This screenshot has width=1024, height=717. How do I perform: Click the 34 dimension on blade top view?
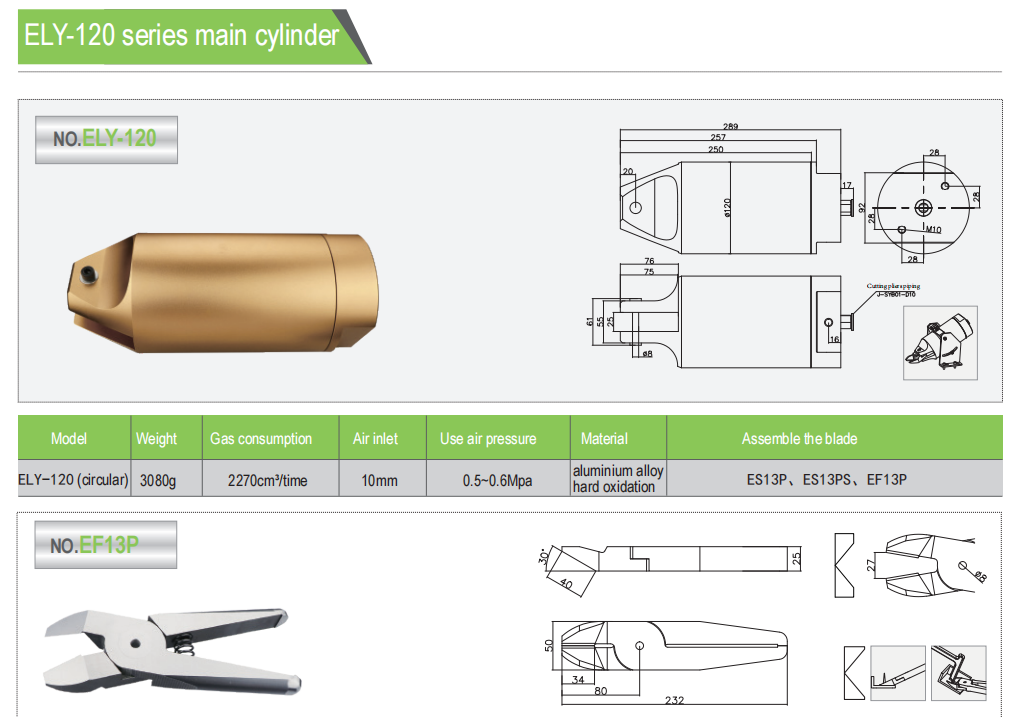(578, 680)
